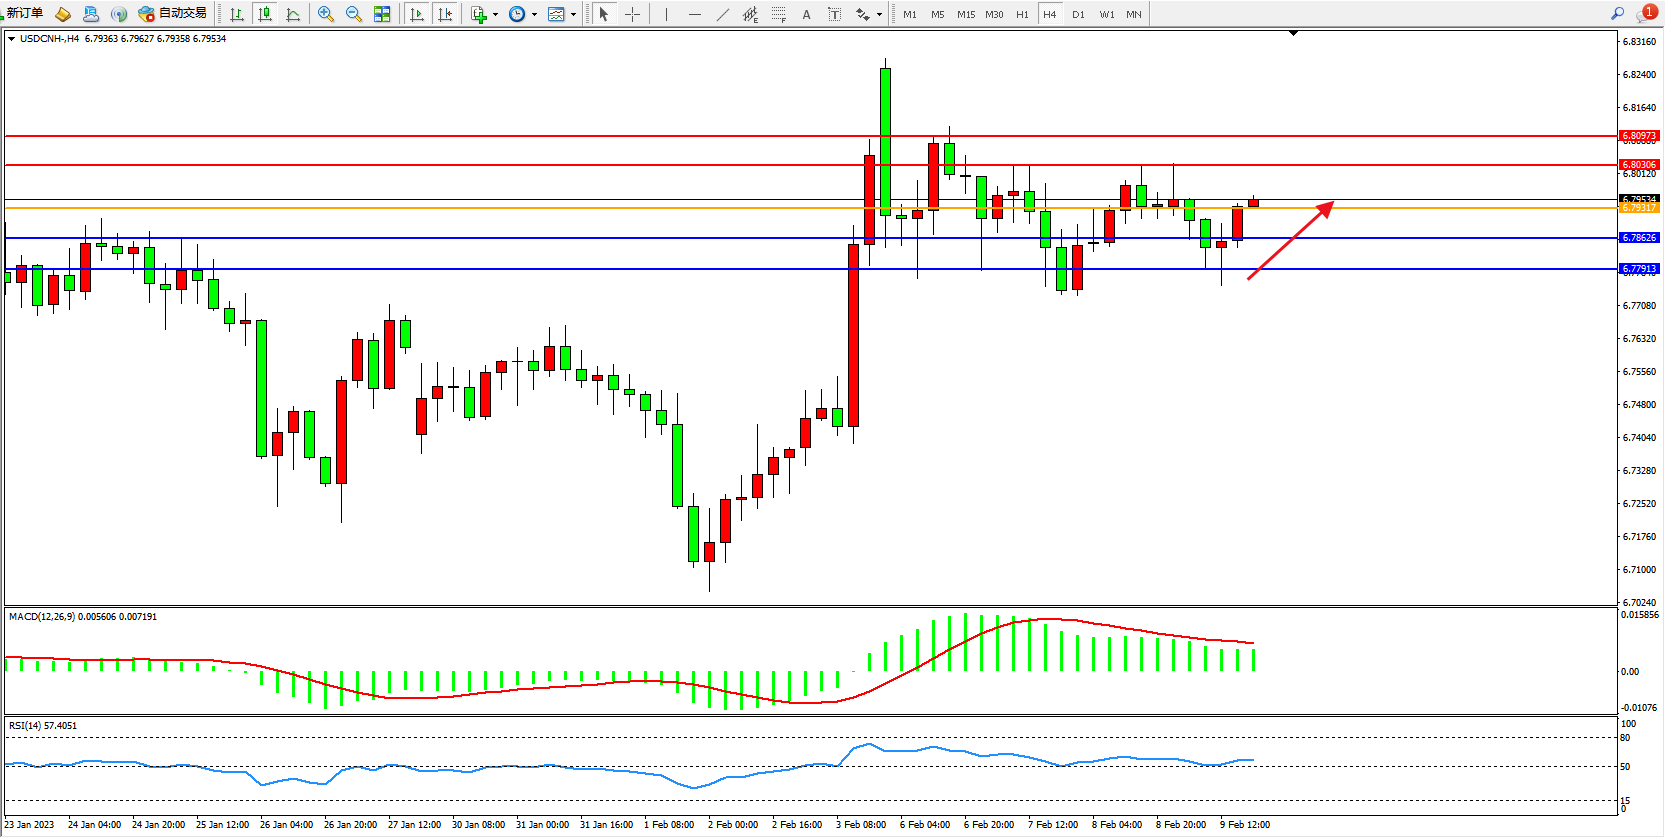Select the Fibonacci retracement tool
The width and height of the screenshot is (1665, 838).
(778, 14)
